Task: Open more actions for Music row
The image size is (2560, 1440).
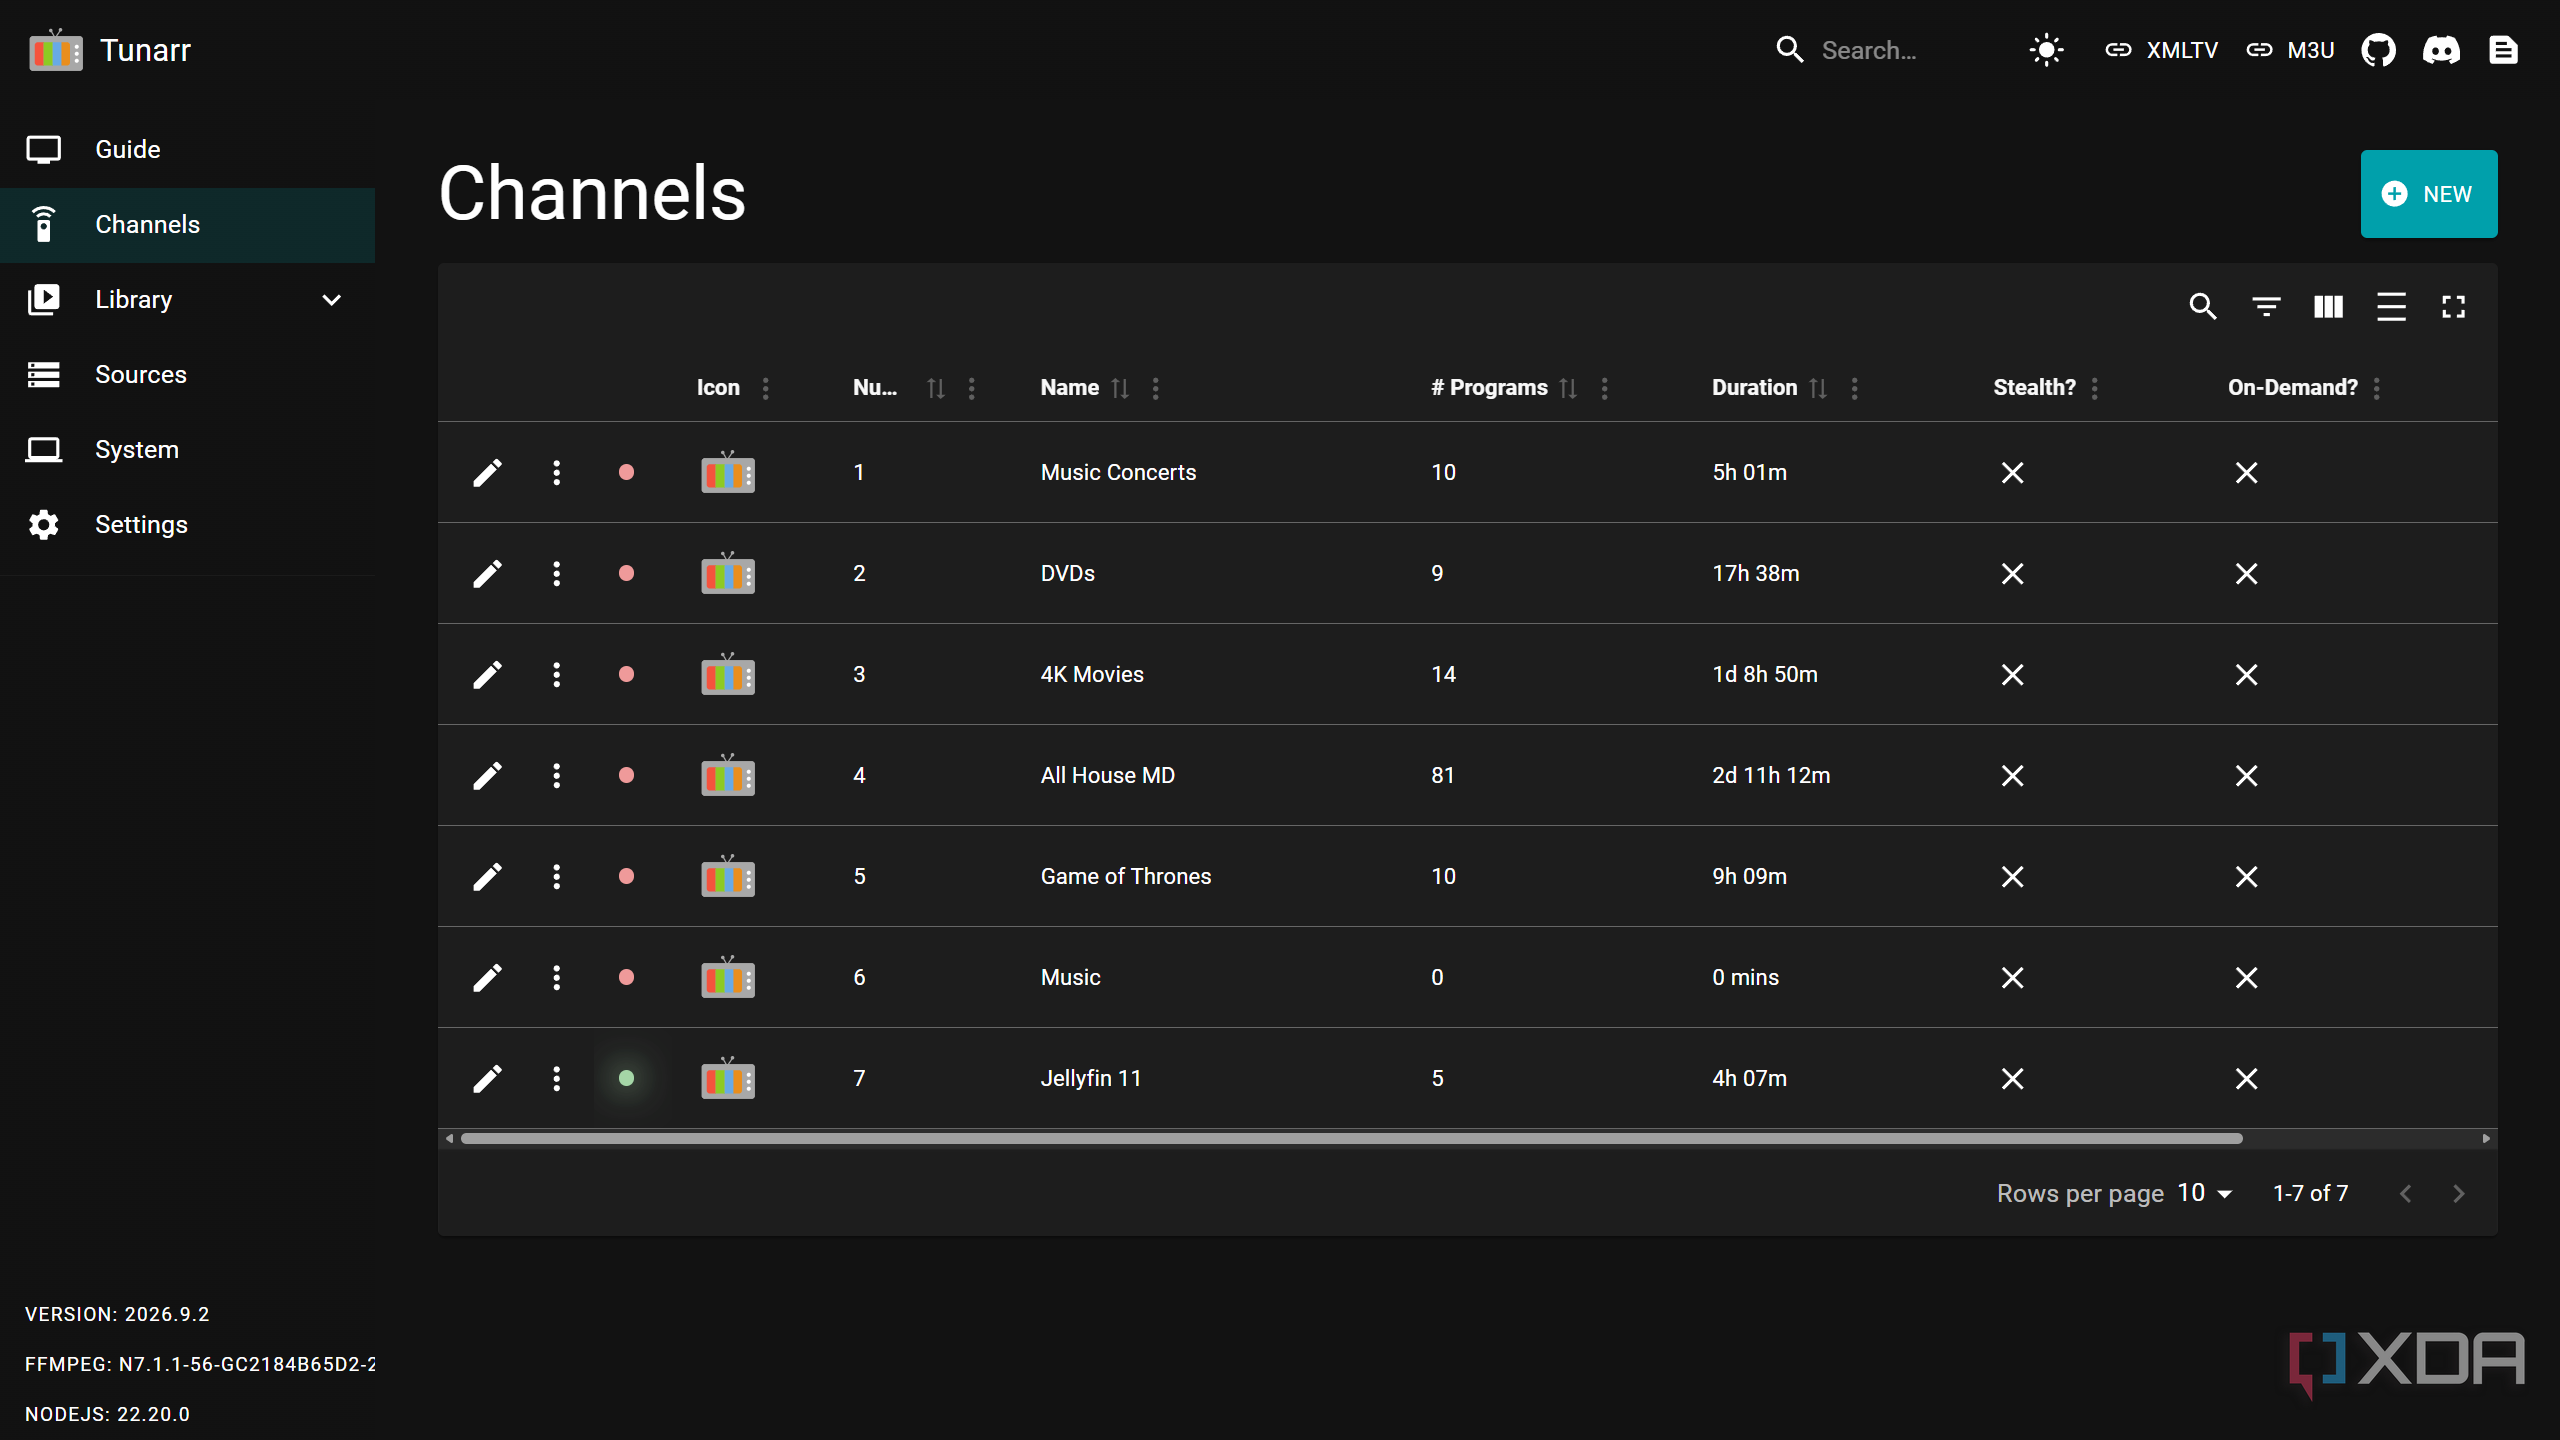Action: (x=556, y=978)
